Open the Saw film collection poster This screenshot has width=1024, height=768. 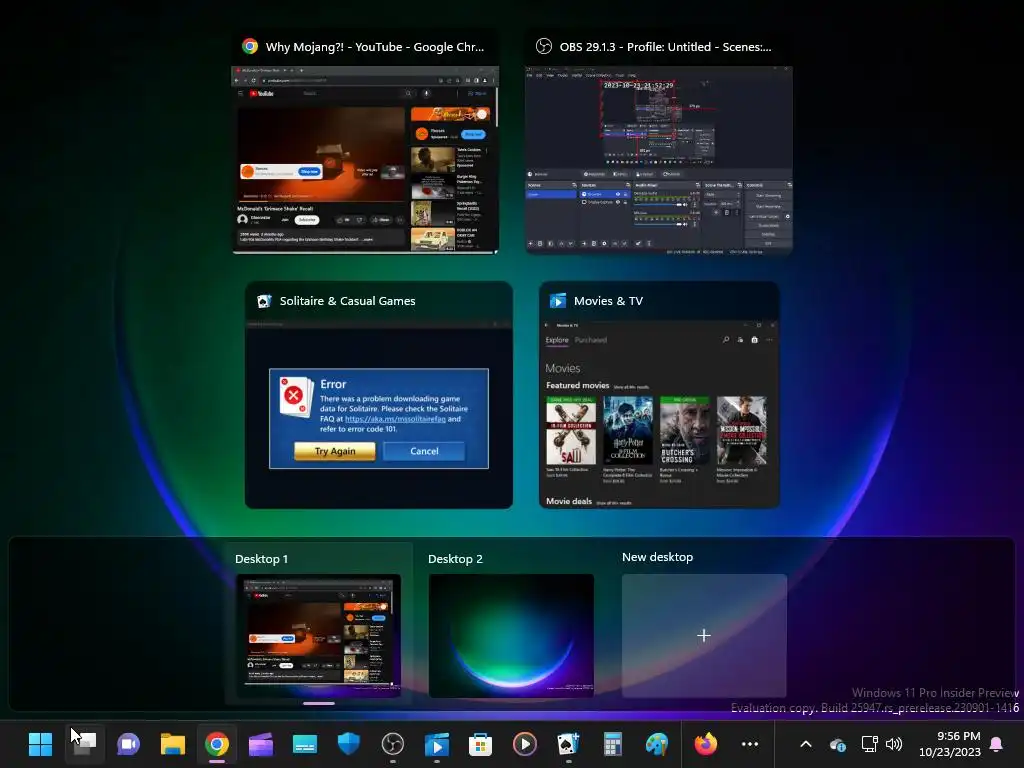pos(571,430)
